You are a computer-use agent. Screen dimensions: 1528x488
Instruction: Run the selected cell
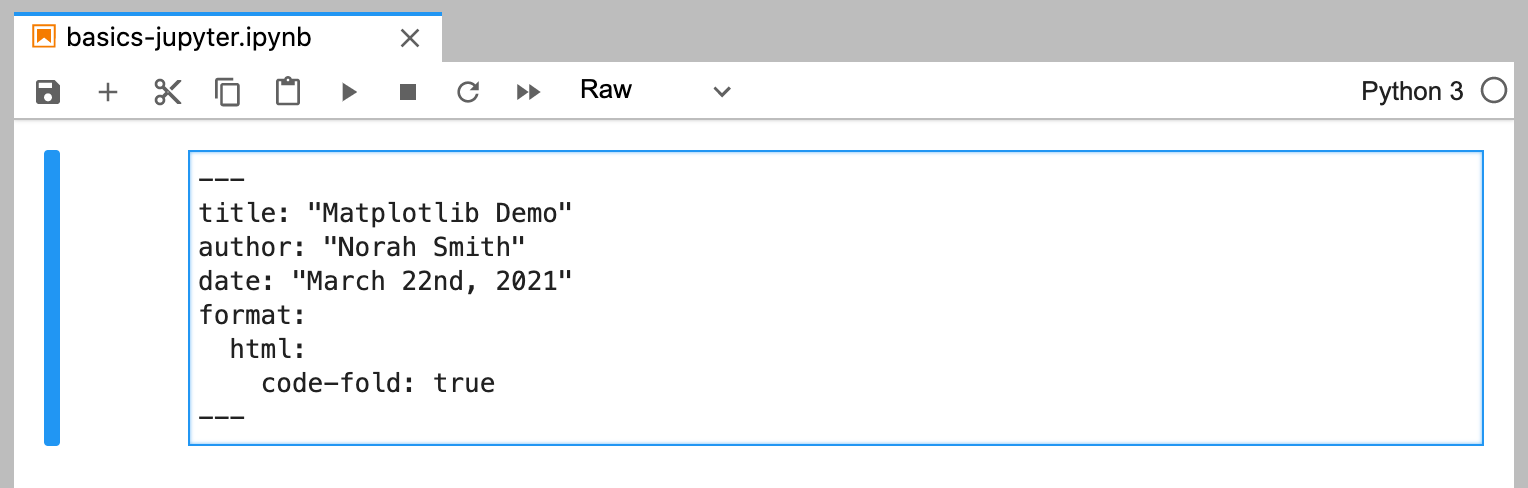pyautogui.click(x=349, y=92)
